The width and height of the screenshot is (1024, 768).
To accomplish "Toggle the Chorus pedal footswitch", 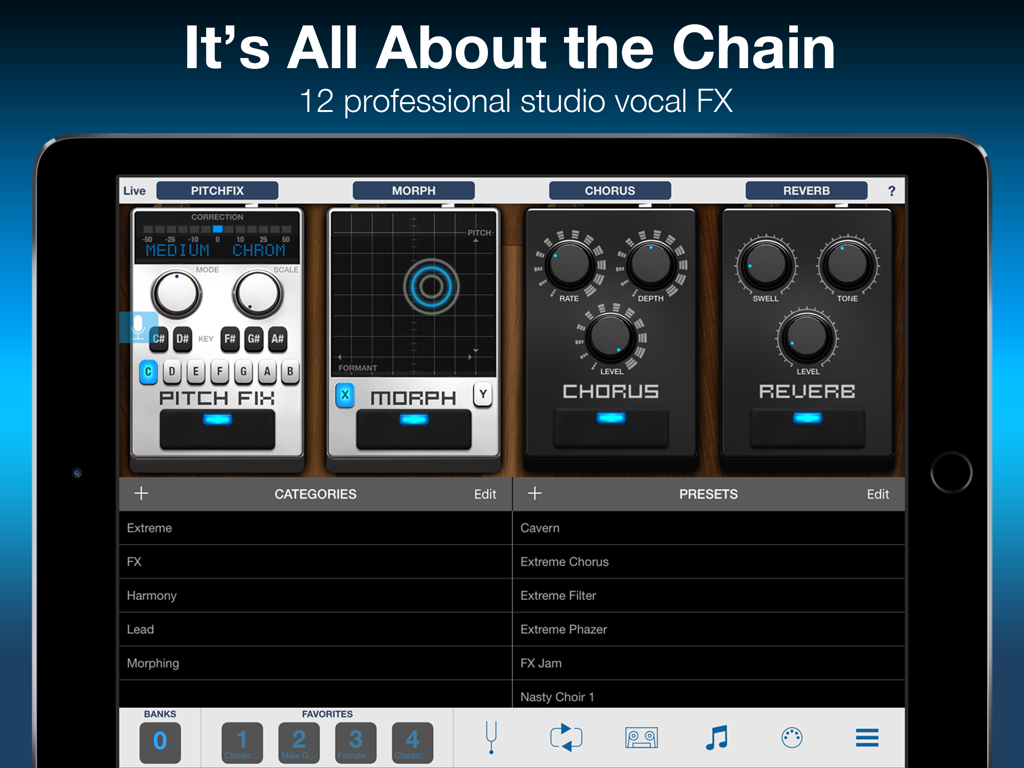I will point(610,428).
